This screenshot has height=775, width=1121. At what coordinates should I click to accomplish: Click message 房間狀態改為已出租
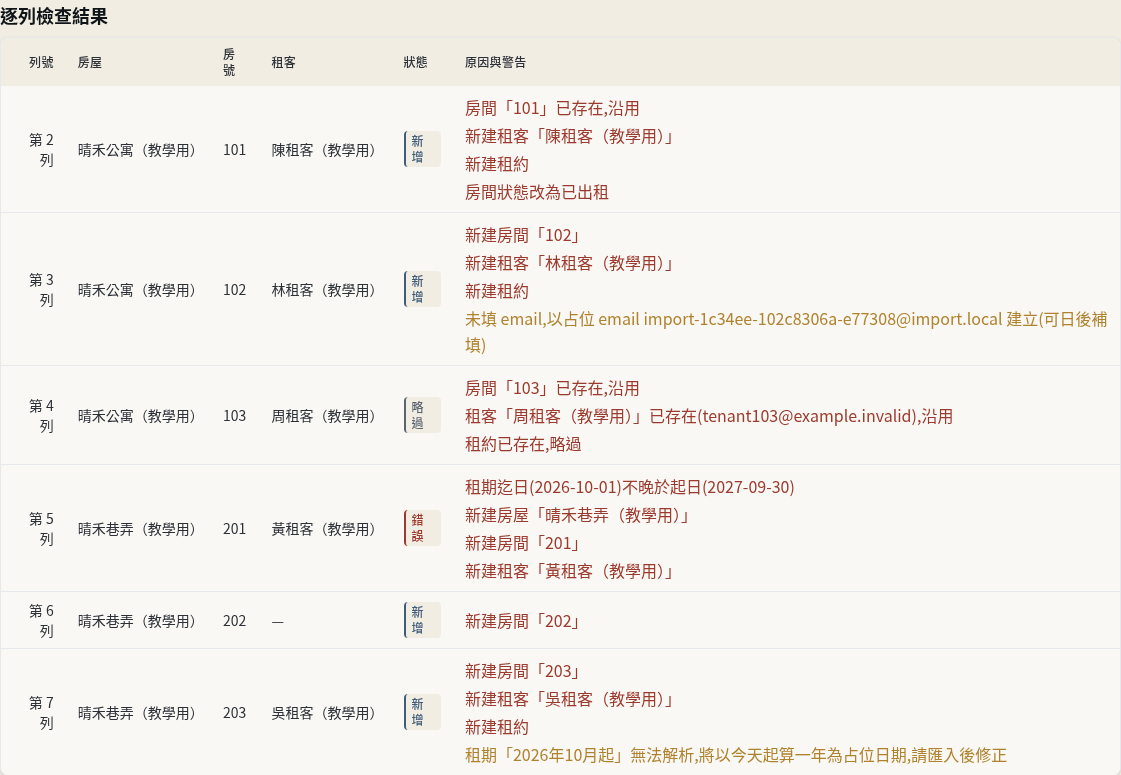tap(537, 192)
